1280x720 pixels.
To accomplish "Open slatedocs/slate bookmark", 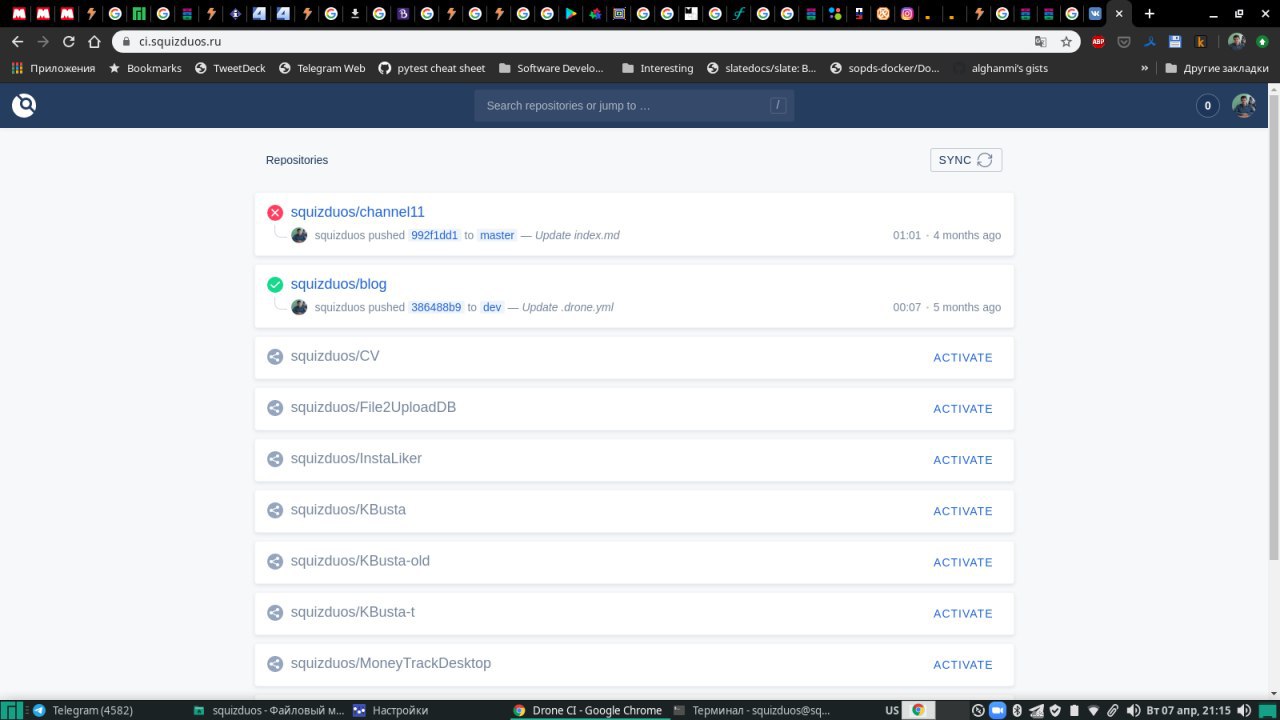I will (762, 68).
